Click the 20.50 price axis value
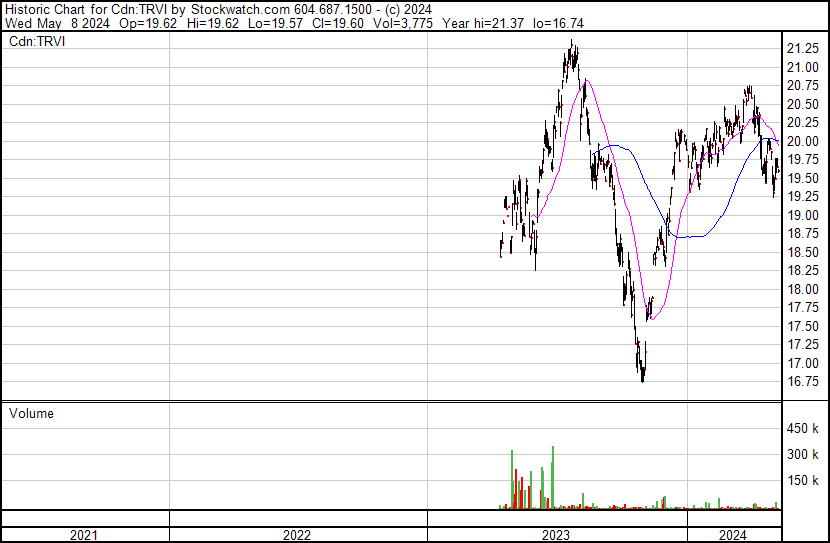 803,104
